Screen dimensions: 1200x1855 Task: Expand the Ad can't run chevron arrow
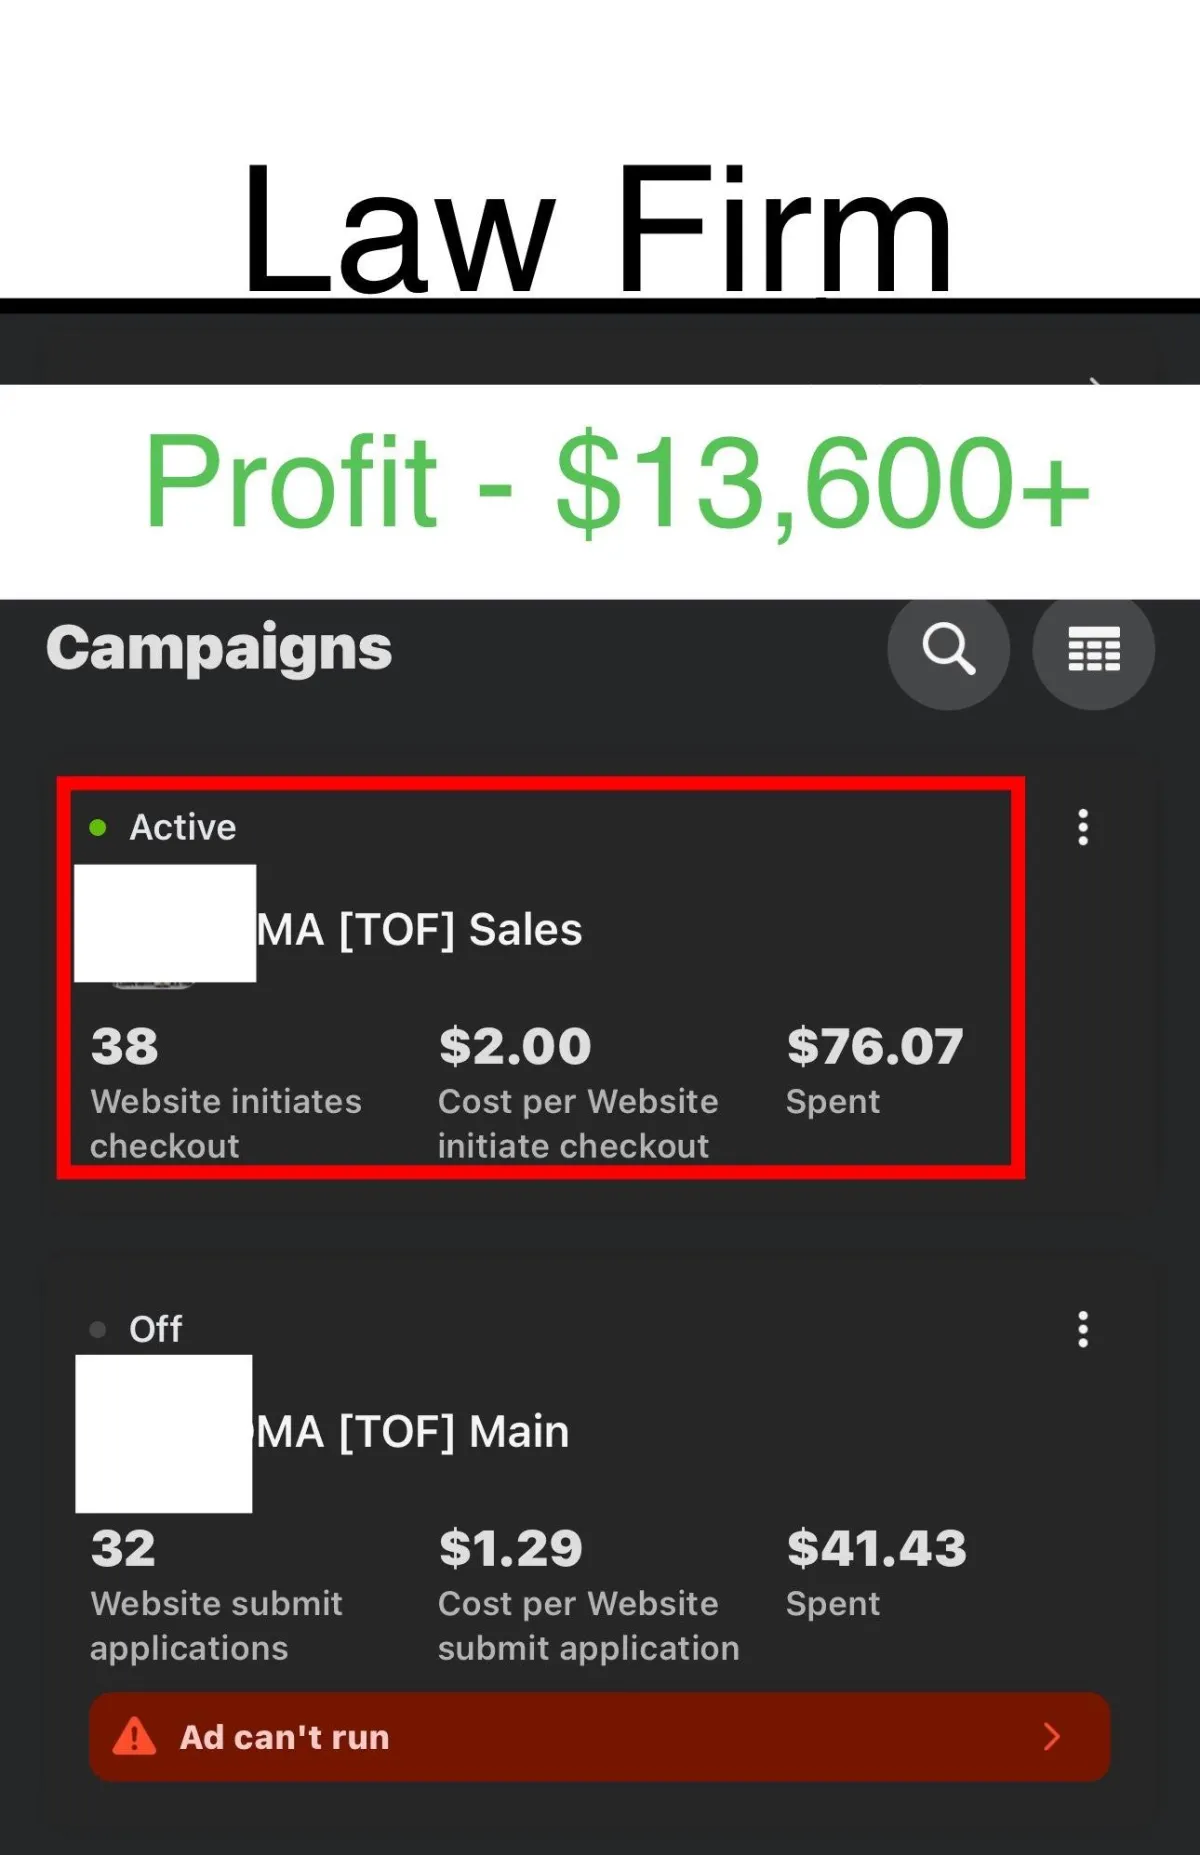(x=1051, y=1736)
